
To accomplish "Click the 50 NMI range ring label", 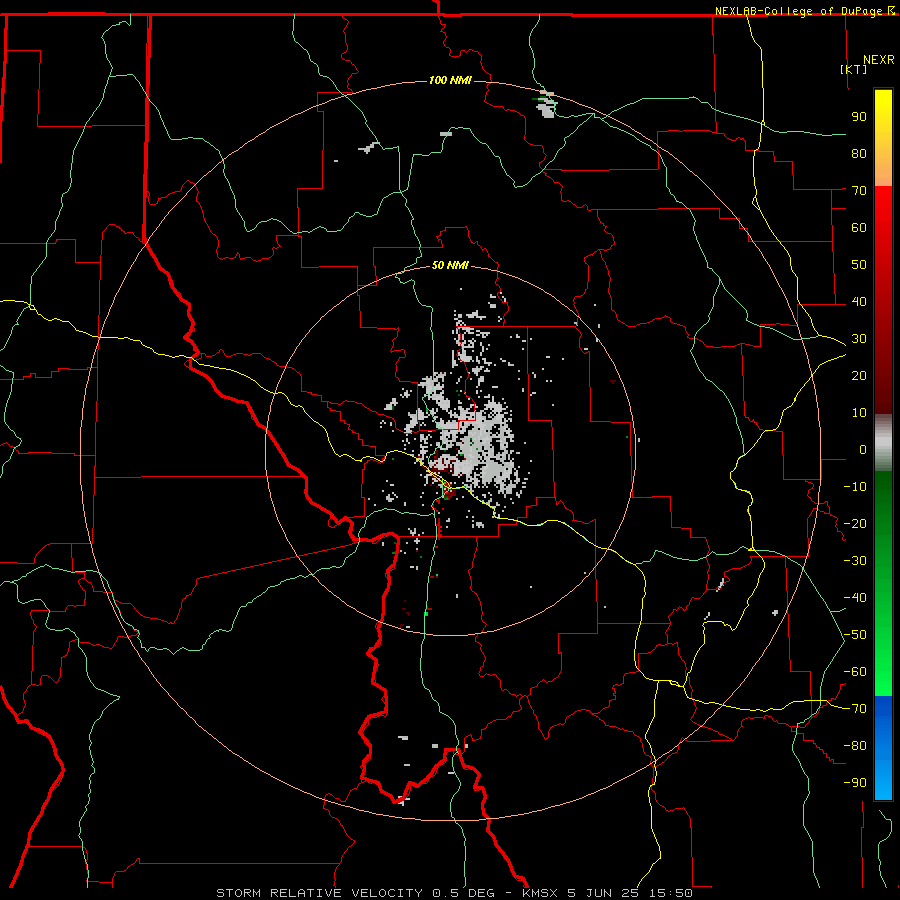I will click(x=450, y=265).
